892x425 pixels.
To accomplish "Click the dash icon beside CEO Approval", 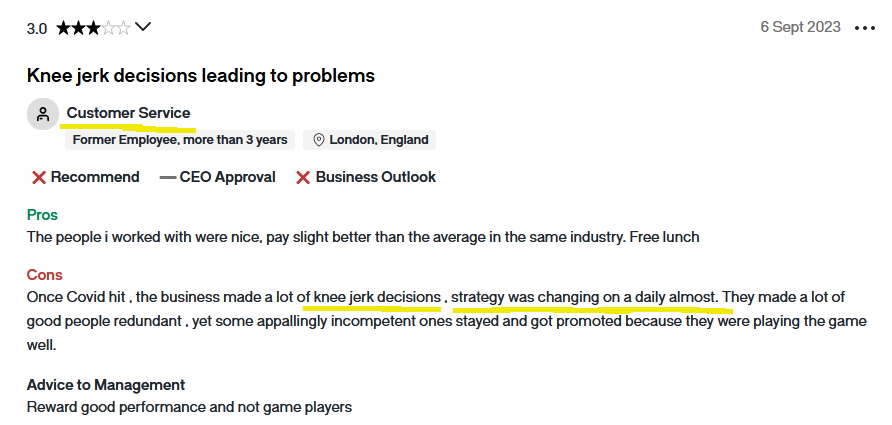I will tap(167, 177).
